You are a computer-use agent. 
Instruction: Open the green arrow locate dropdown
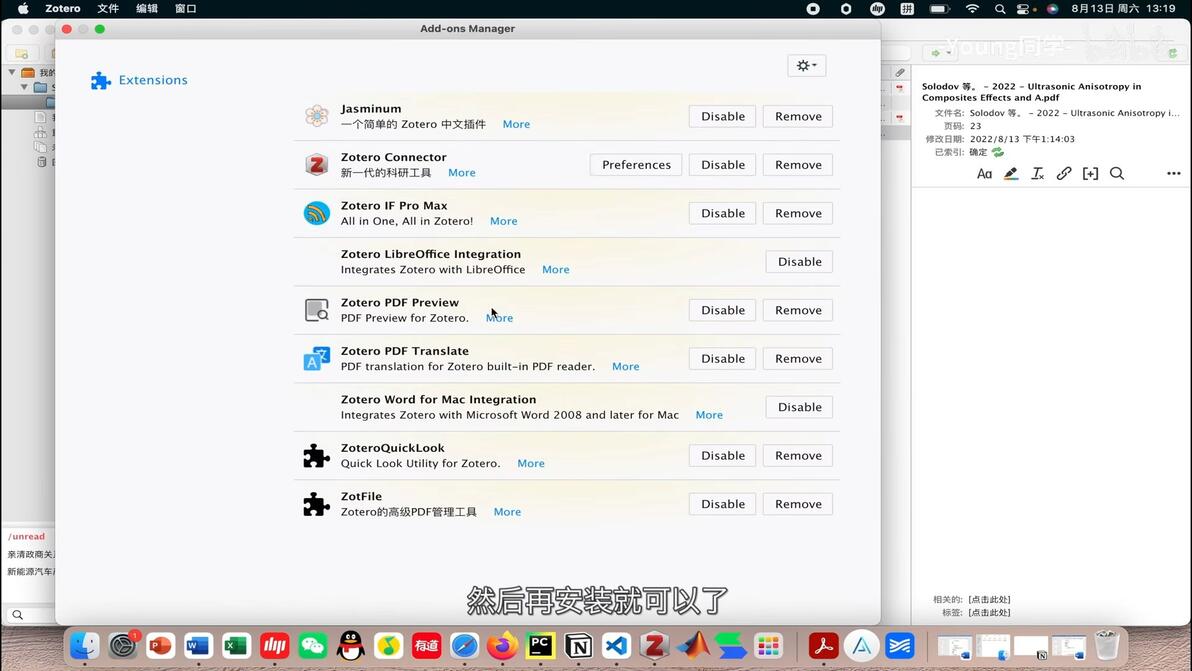point(940,52)
